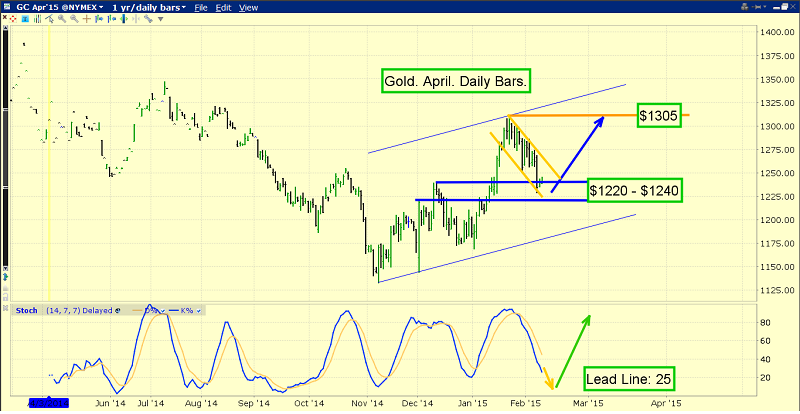Click the red X icon in chart toolbar
The height and width of the screenshot is (414, 800).
coord(4,17)
